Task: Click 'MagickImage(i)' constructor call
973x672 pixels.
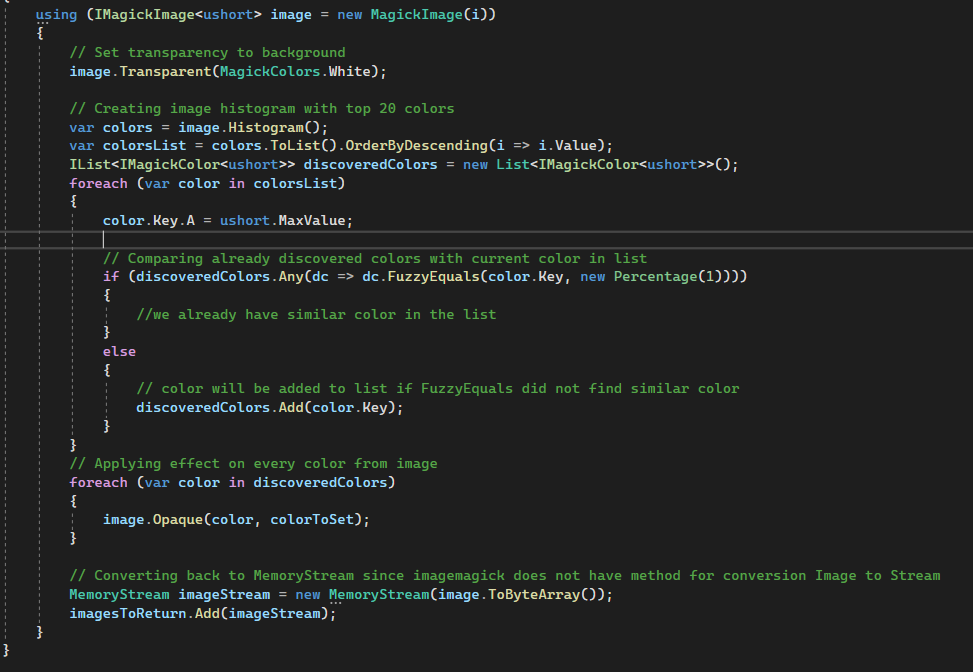Action: tap(429, 14)
